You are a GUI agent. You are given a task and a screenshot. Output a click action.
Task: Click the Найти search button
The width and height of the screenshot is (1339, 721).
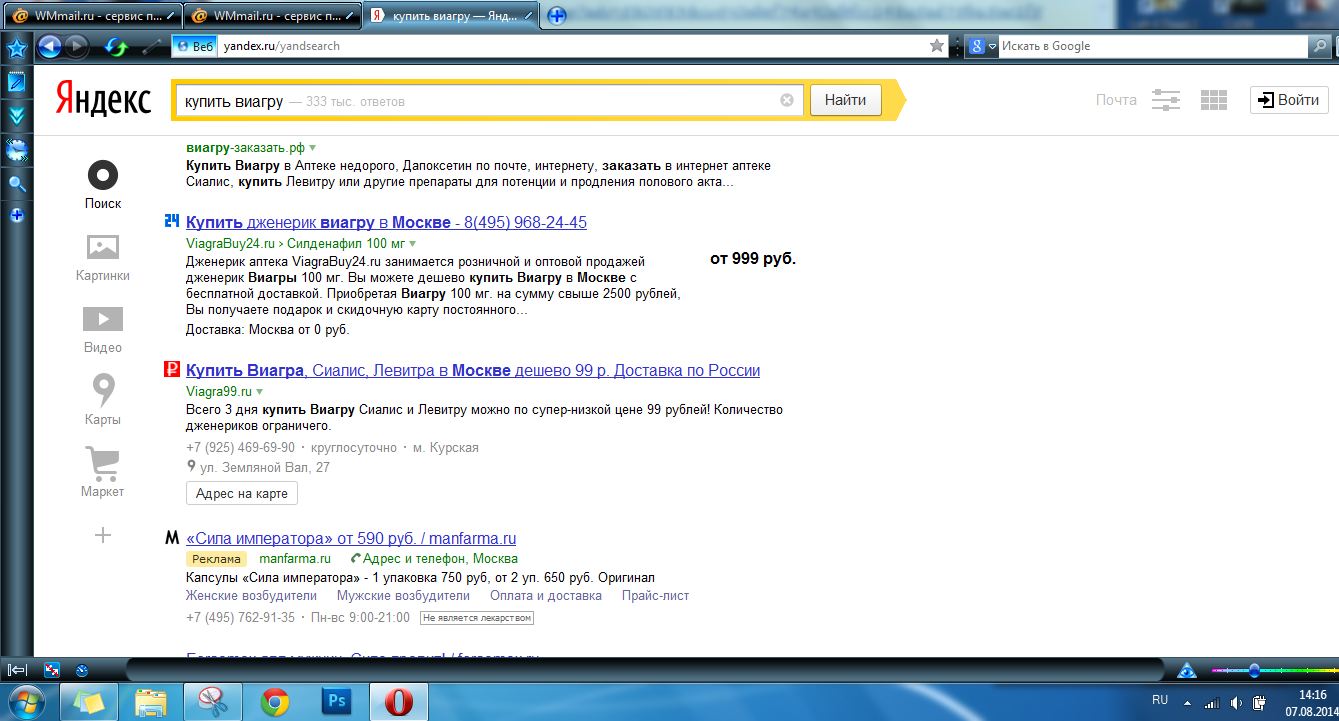pos(846,100)
